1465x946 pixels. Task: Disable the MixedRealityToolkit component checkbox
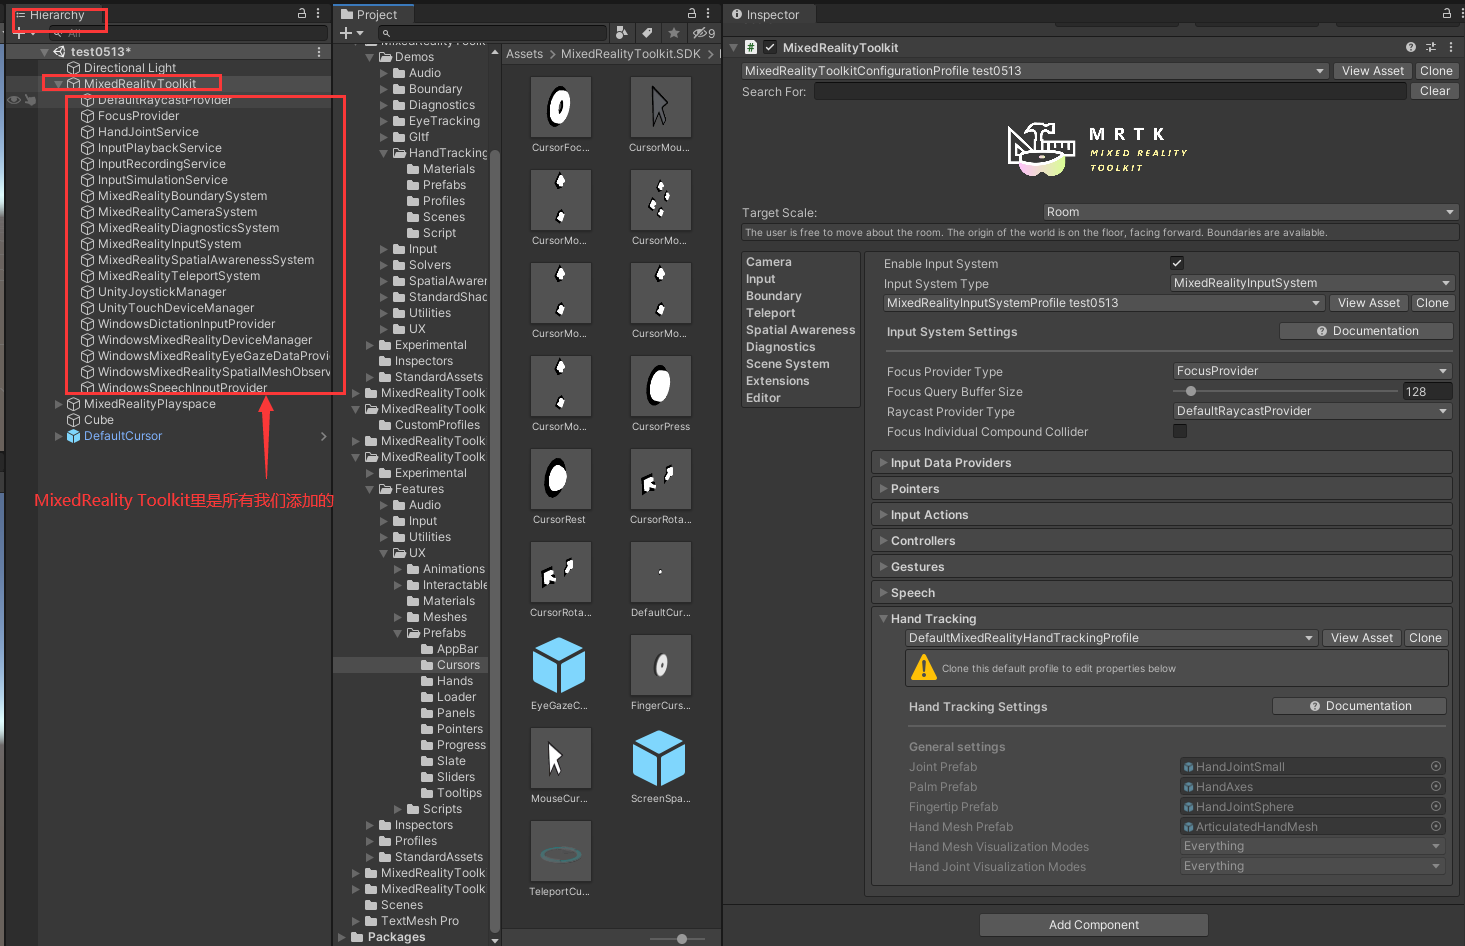click(769, 47)
